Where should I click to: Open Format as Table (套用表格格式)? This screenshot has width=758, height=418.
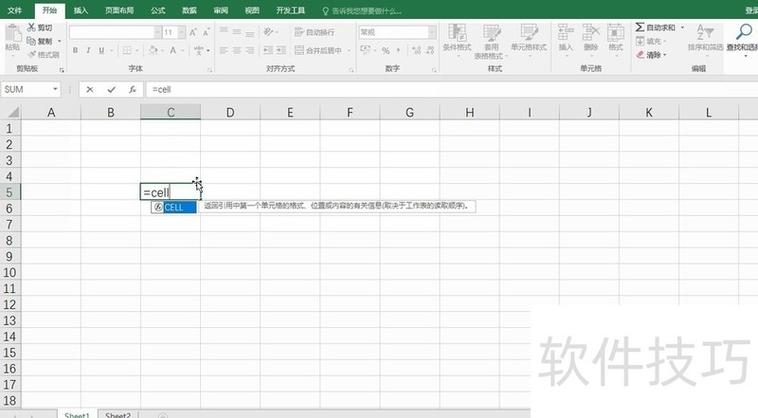(x=491, y=41)
